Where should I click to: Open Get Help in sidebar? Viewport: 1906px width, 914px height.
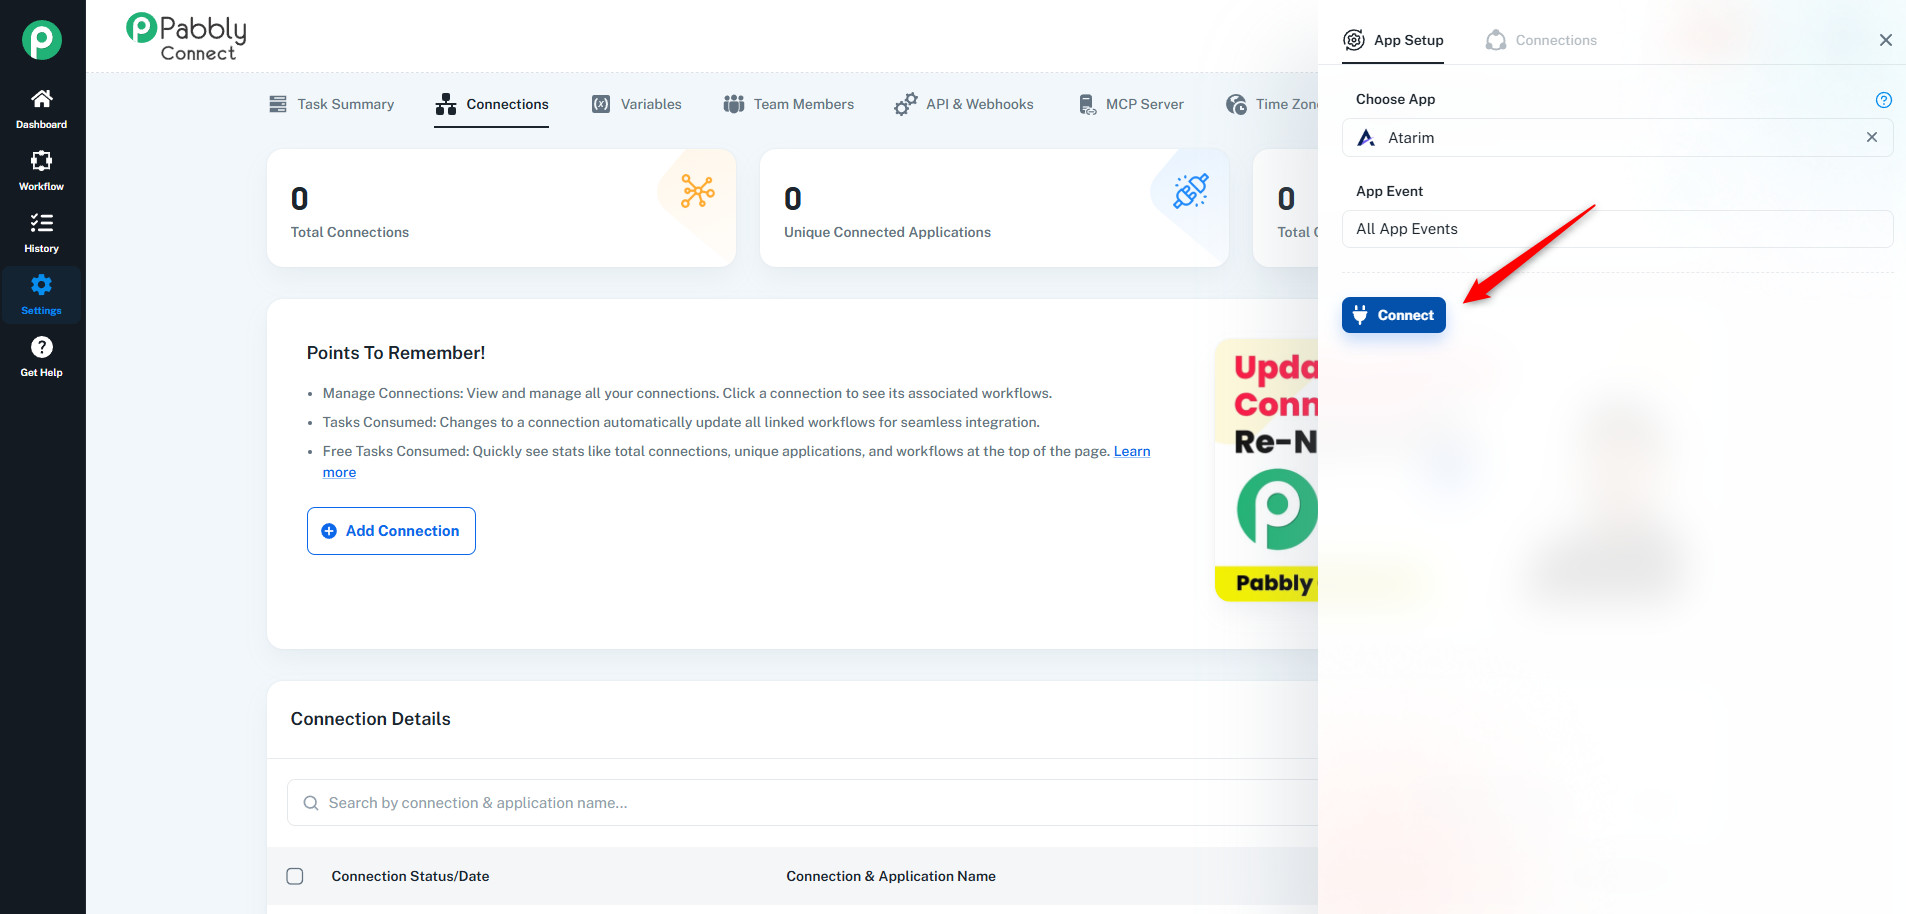[x=41, y=356]
